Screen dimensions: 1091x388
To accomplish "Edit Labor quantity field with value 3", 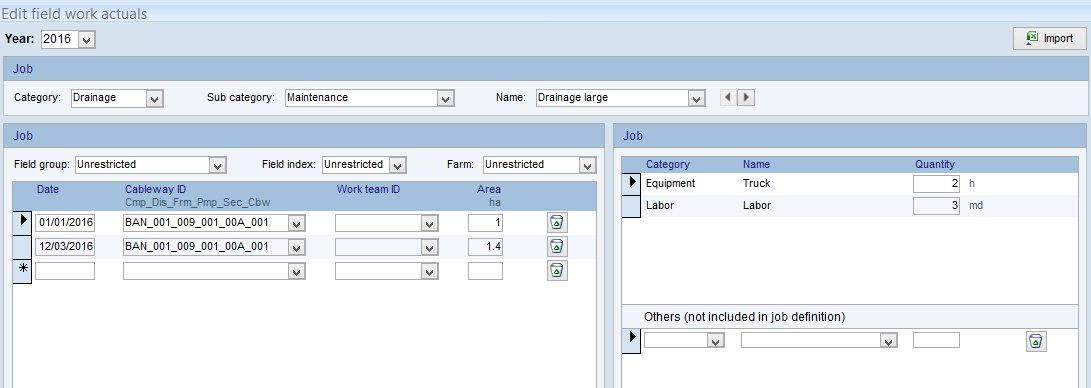I will click(937, 207).
